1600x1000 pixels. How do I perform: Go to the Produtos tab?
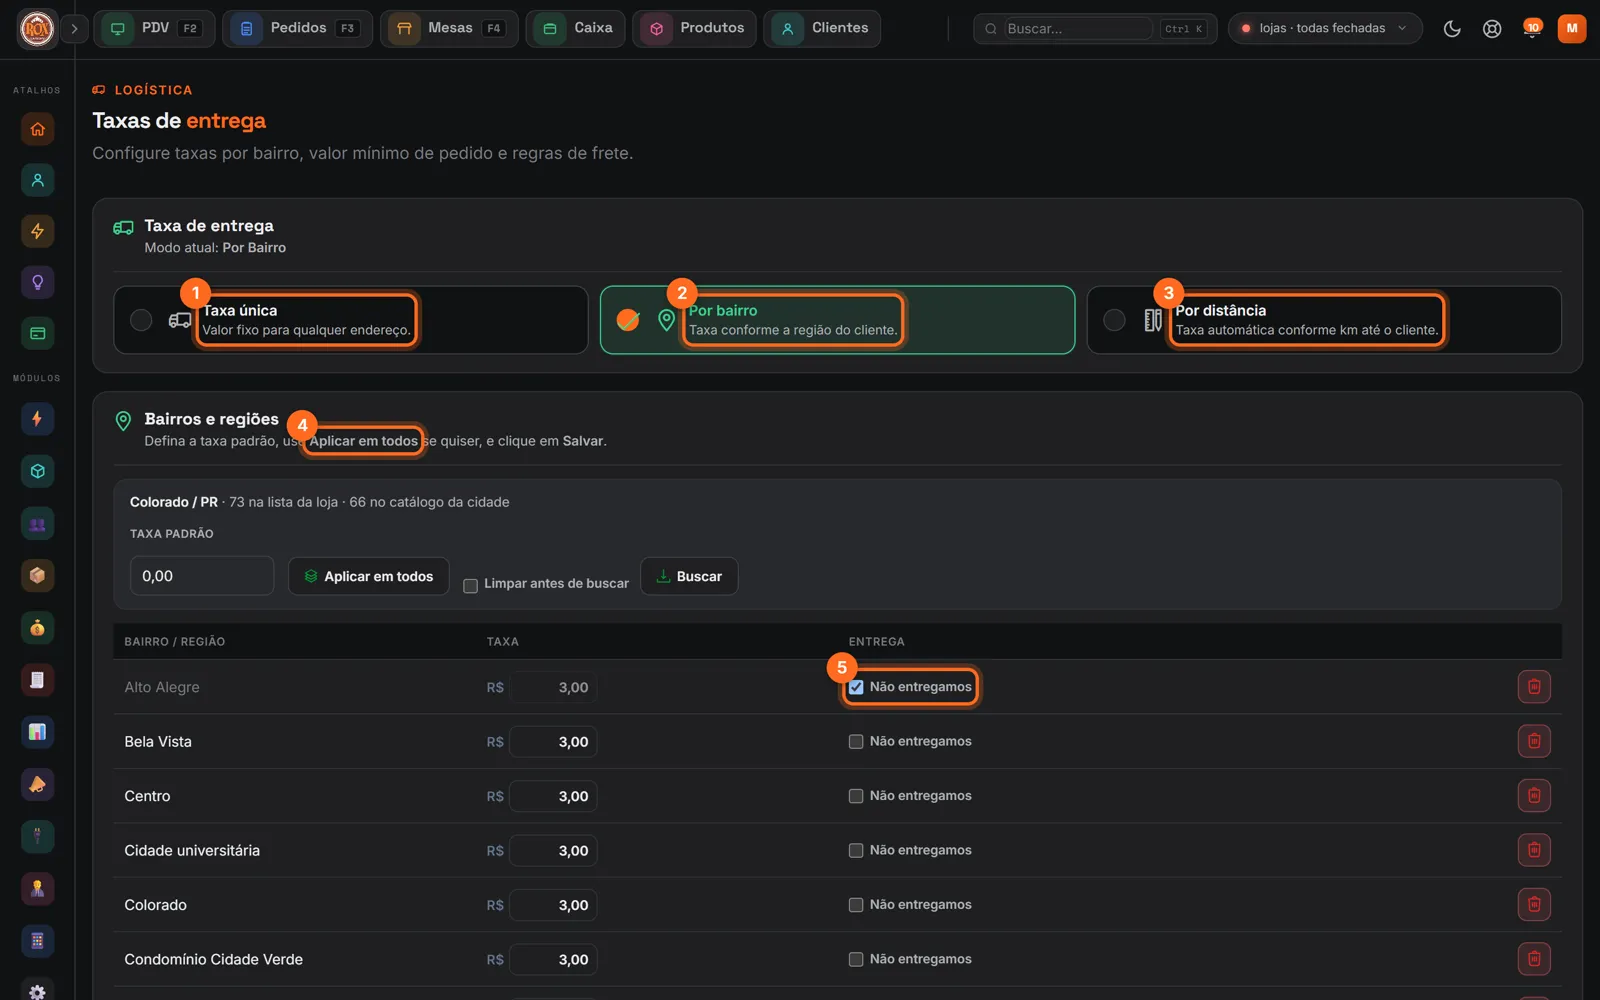coord(694,28)
